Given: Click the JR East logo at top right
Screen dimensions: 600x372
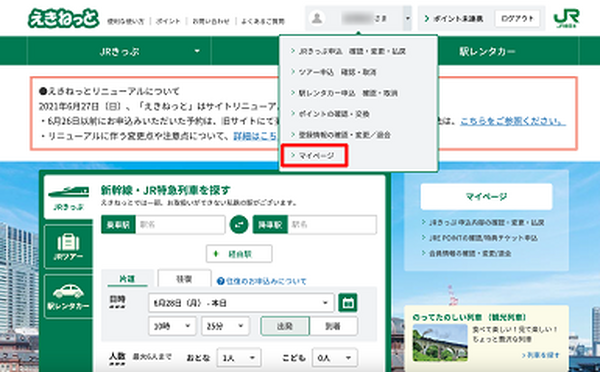Looking at the screenshot, I should pos(566,18).
